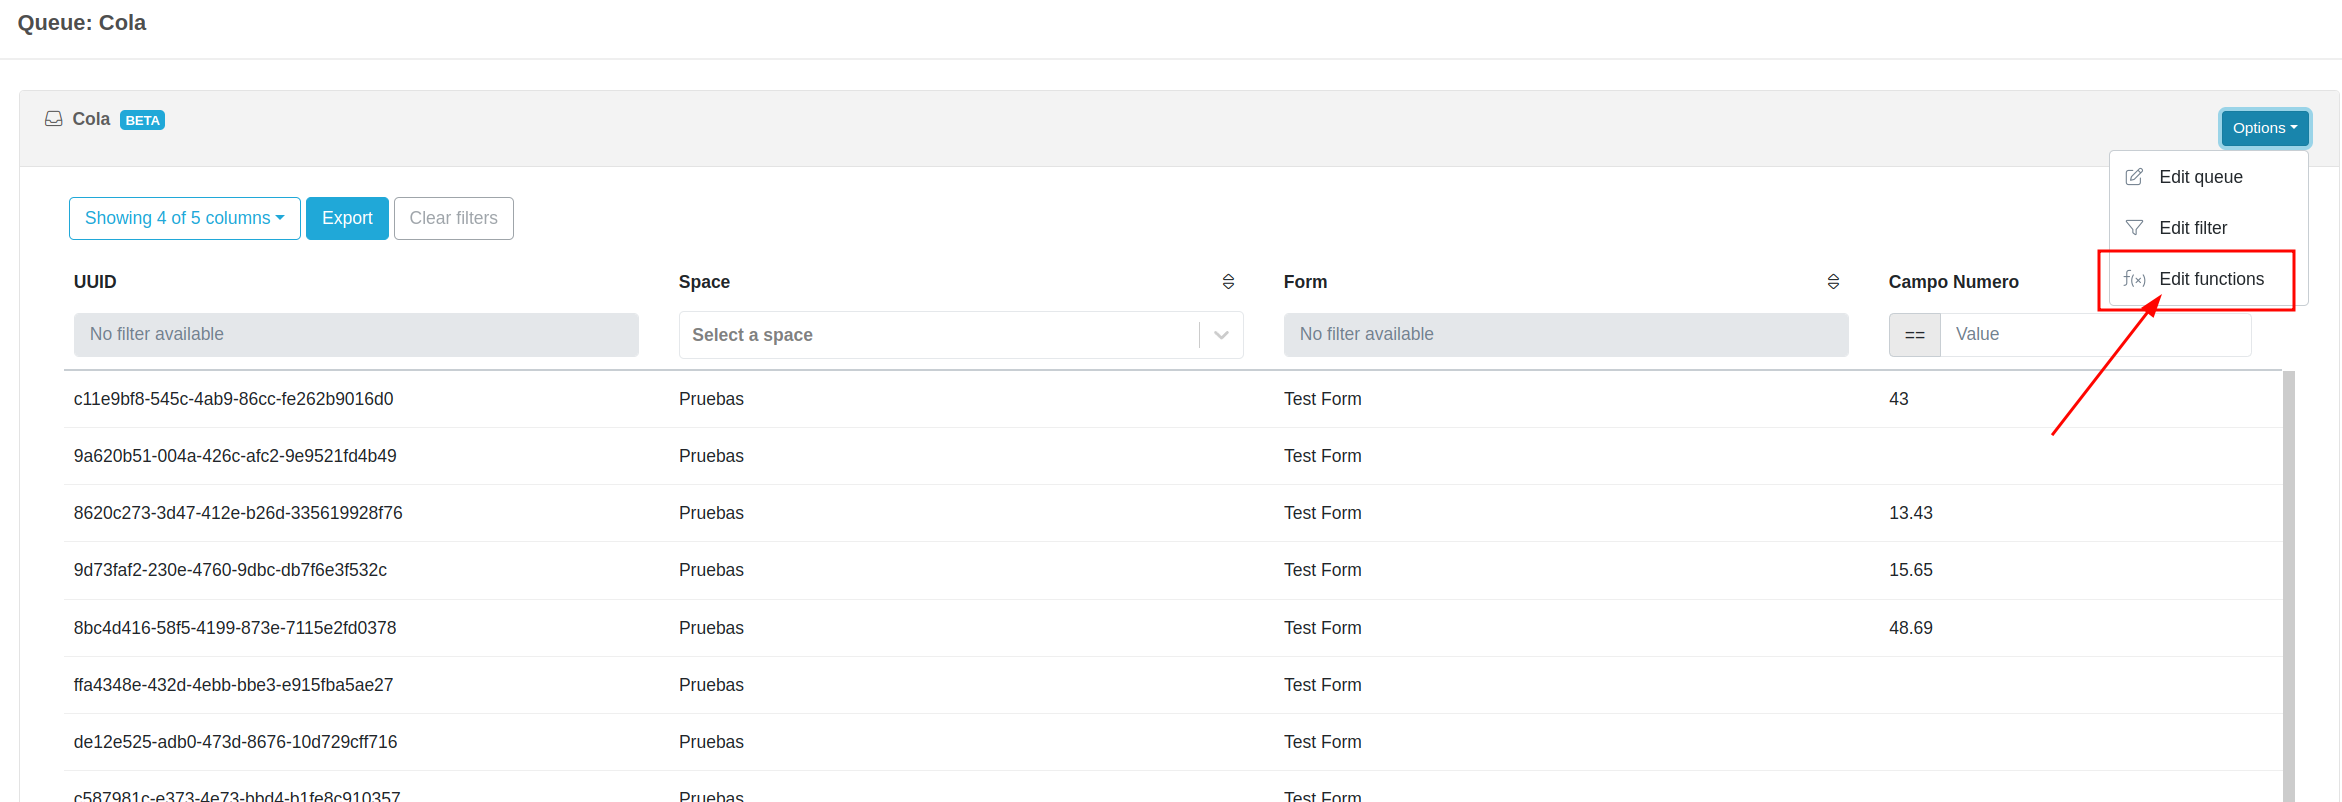
Task: Expand the Showing 4 of 5 columns dropdown
Action: pos(184,218)
